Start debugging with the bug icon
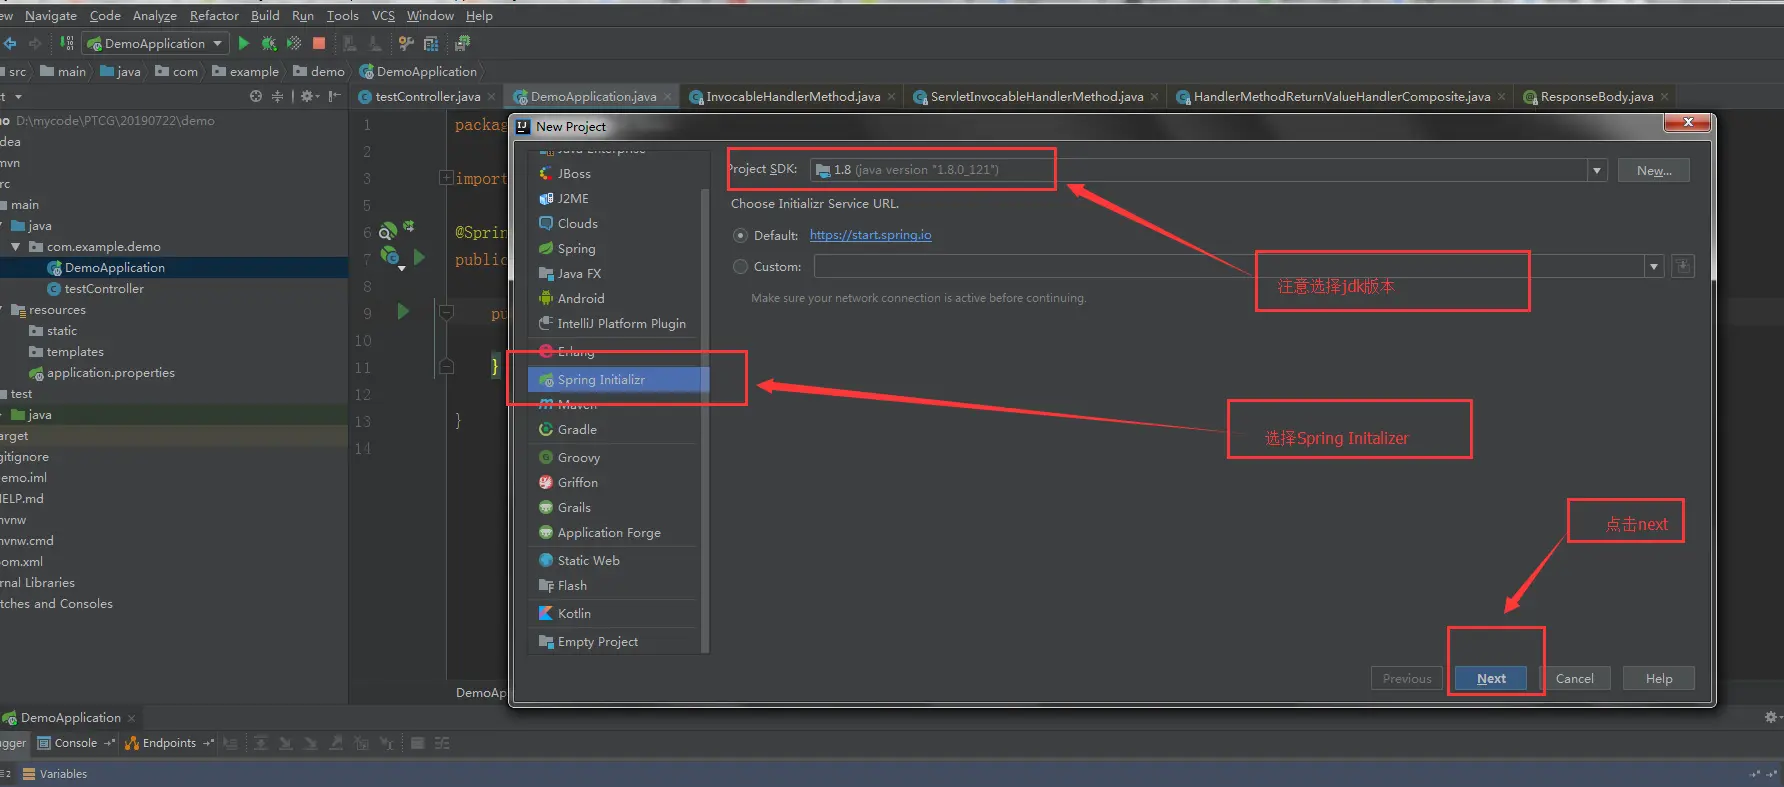Screen dimensions: 1784x787 [x=268, y=43]
